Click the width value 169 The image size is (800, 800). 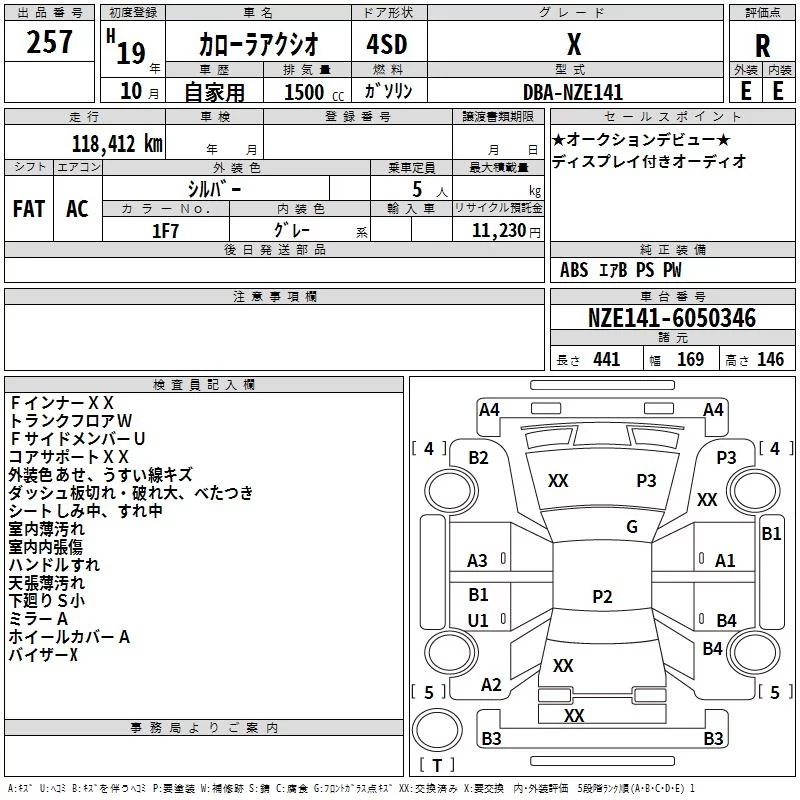pyautogui.click(x=690, y=360)
